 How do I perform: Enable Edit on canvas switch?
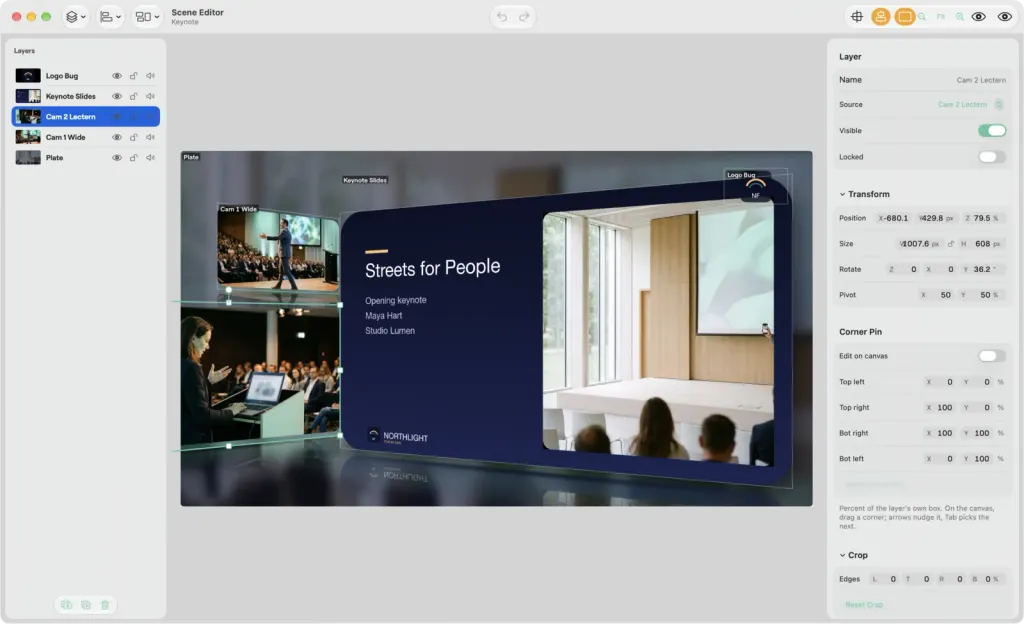click(991, 356)
